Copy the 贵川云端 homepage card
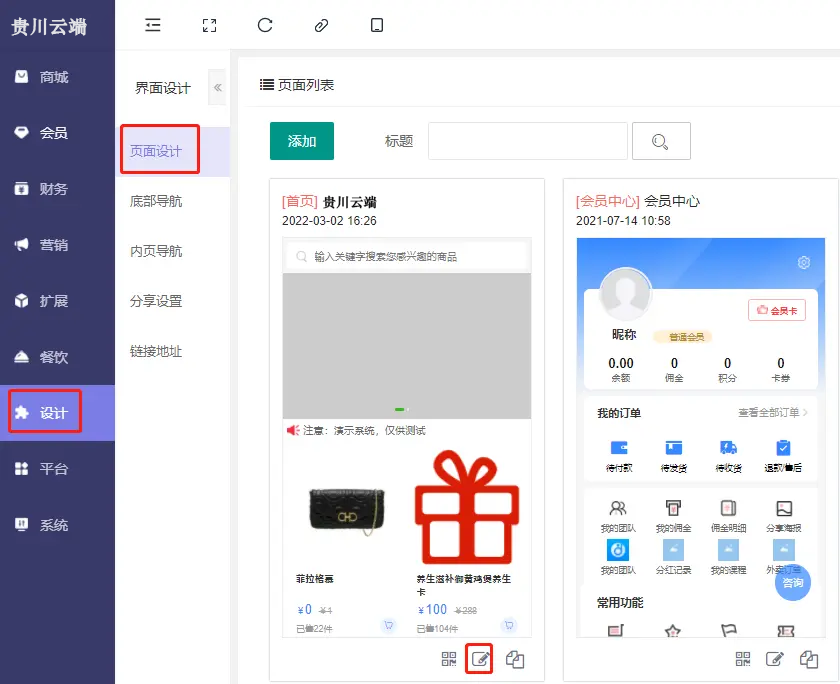The width and height of the screenshot is (840, 684). pos(515,659)
